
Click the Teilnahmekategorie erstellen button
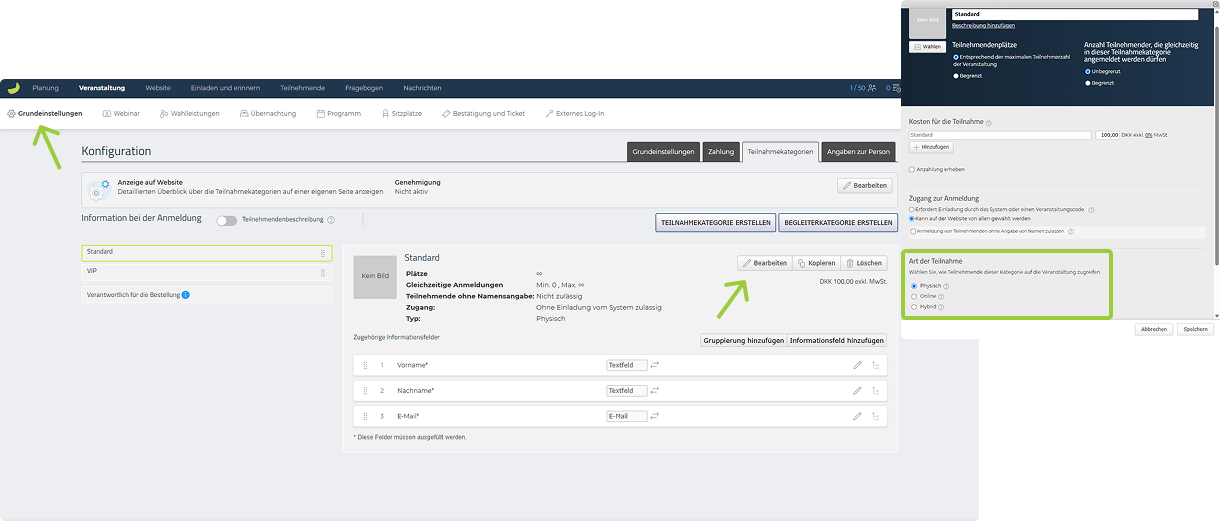(x=714, y=222)
